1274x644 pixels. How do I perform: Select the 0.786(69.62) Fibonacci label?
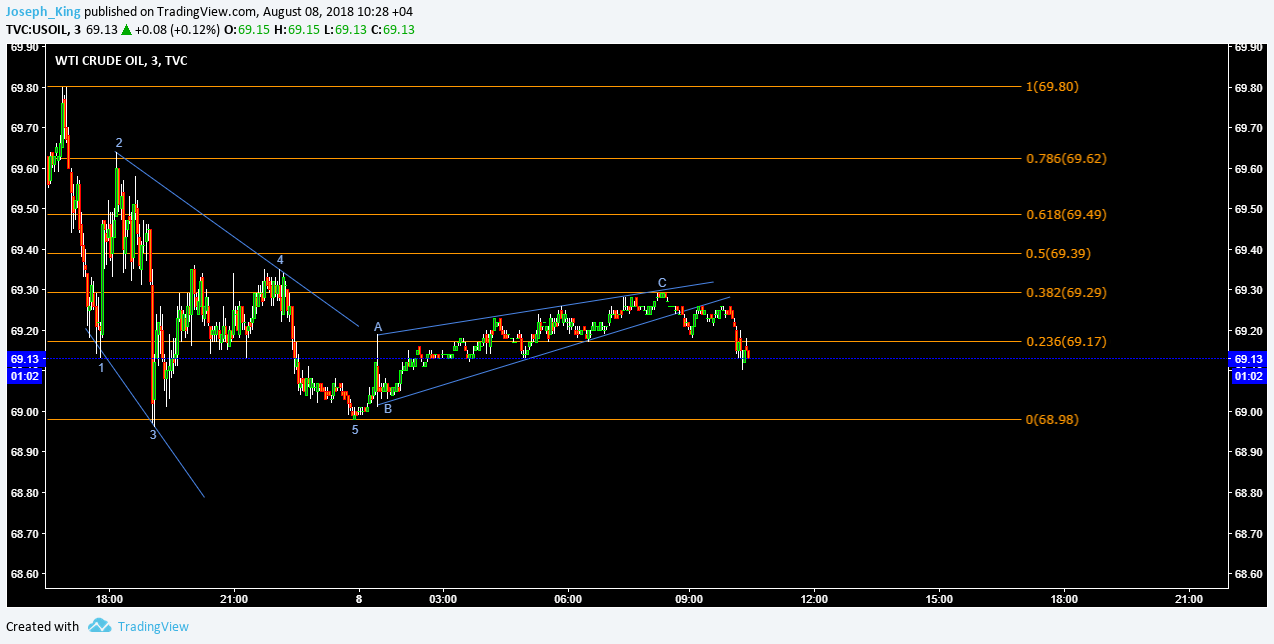click(1066, 159)
